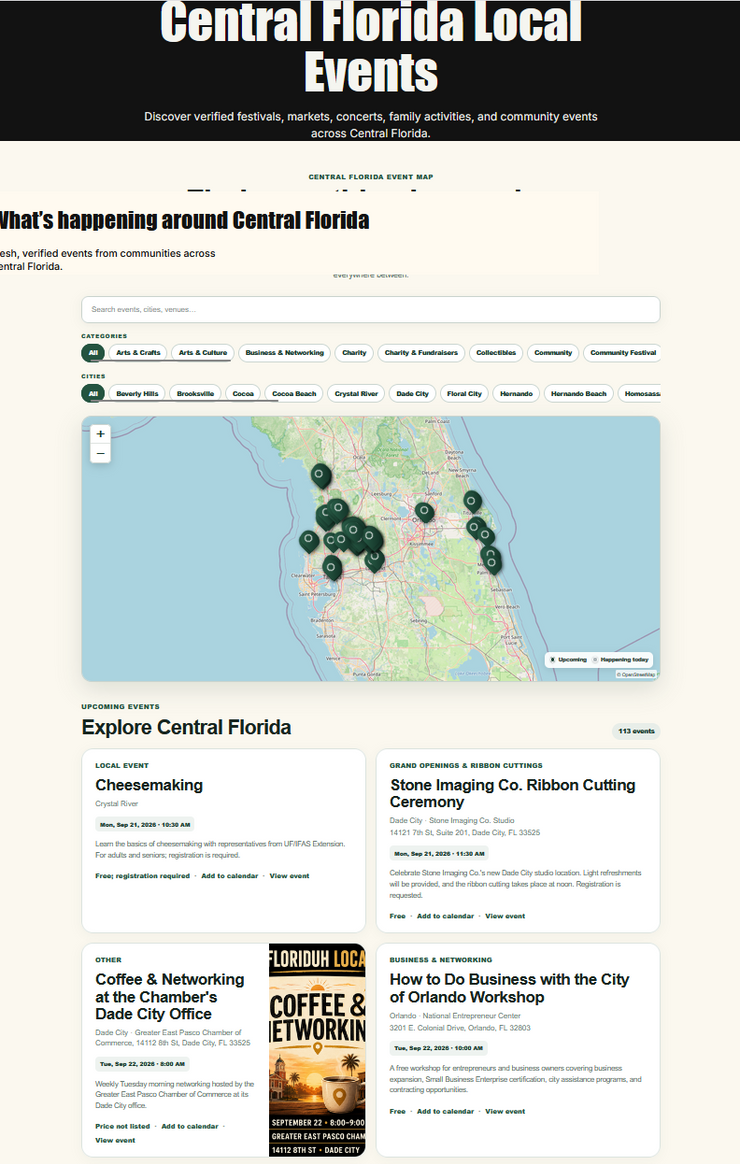View the Orlando business workshop event

(505, 1111)
